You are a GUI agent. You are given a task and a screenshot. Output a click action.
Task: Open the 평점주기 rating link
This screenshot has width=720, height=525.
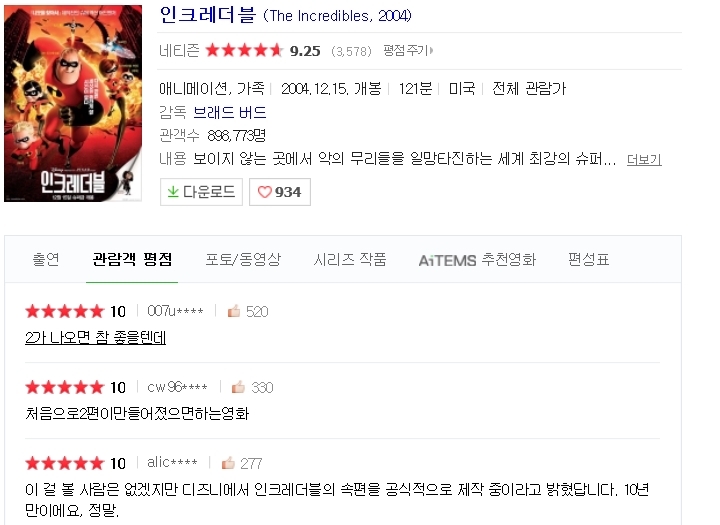tap(408, 50)
